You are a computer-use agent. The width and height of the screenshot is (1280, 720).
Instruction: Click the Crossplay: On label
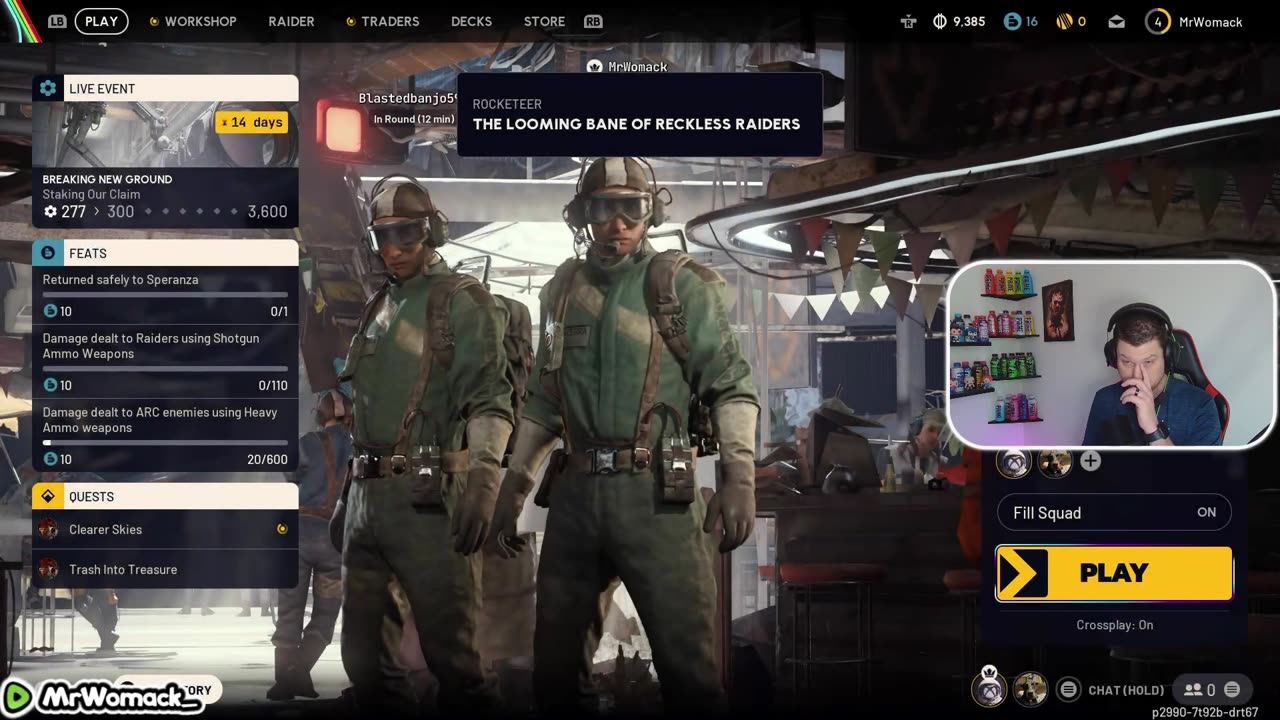pos(1114,625)
